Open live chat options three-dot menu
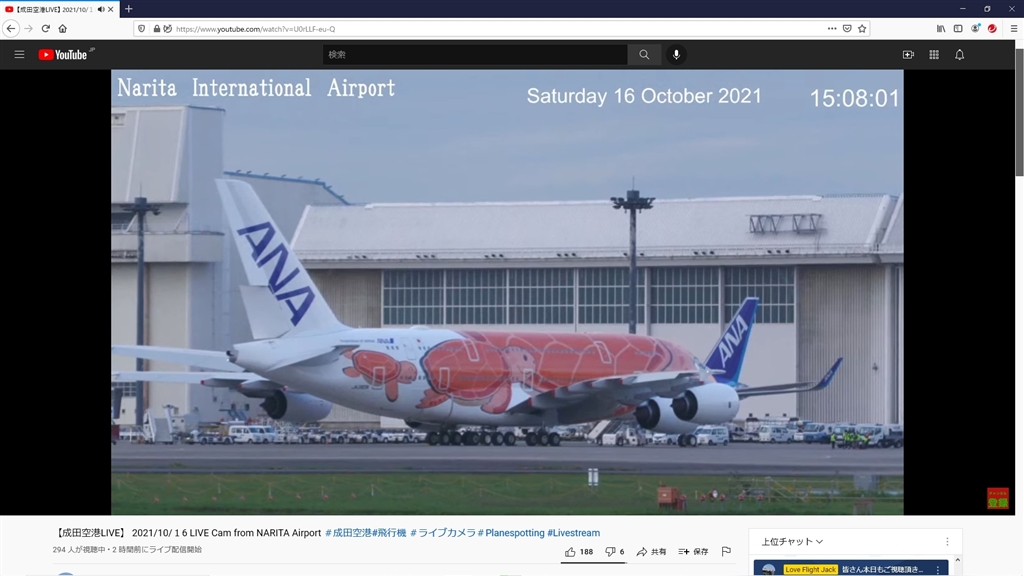Image resolution: width=1024 pixels, height=576 pixels. click(x=947, y=541)
